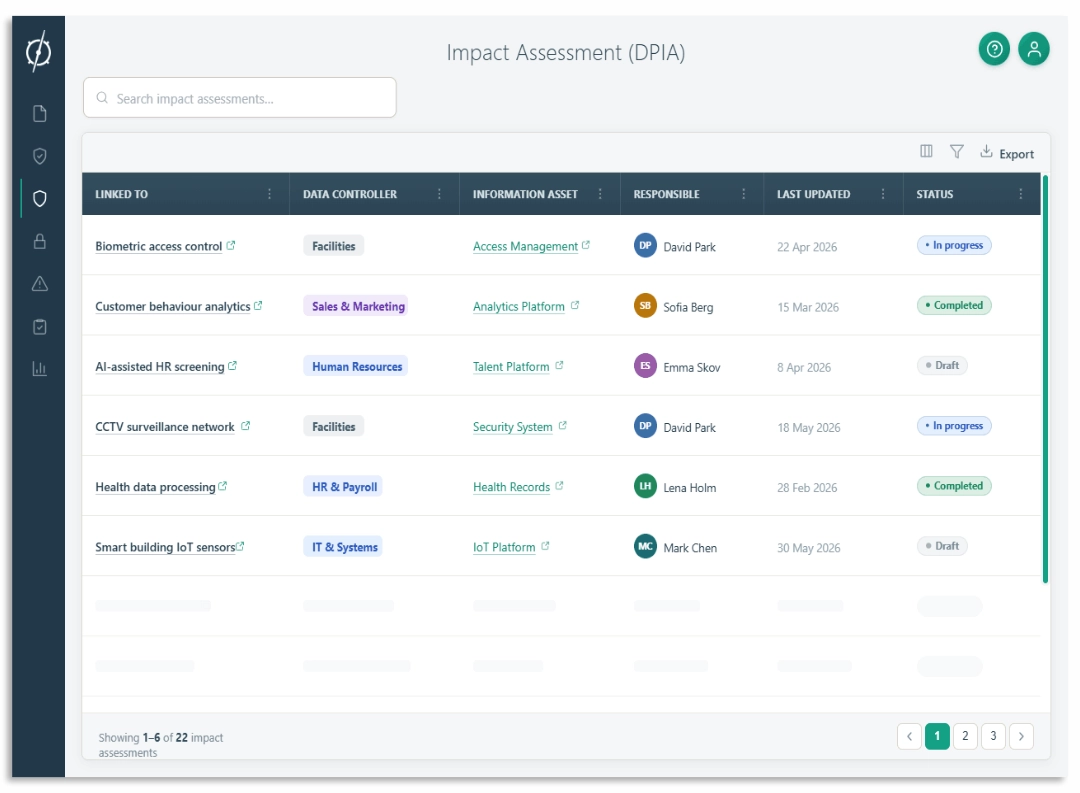
Task: Open the Biometric access control link
Action: point(158,247)
